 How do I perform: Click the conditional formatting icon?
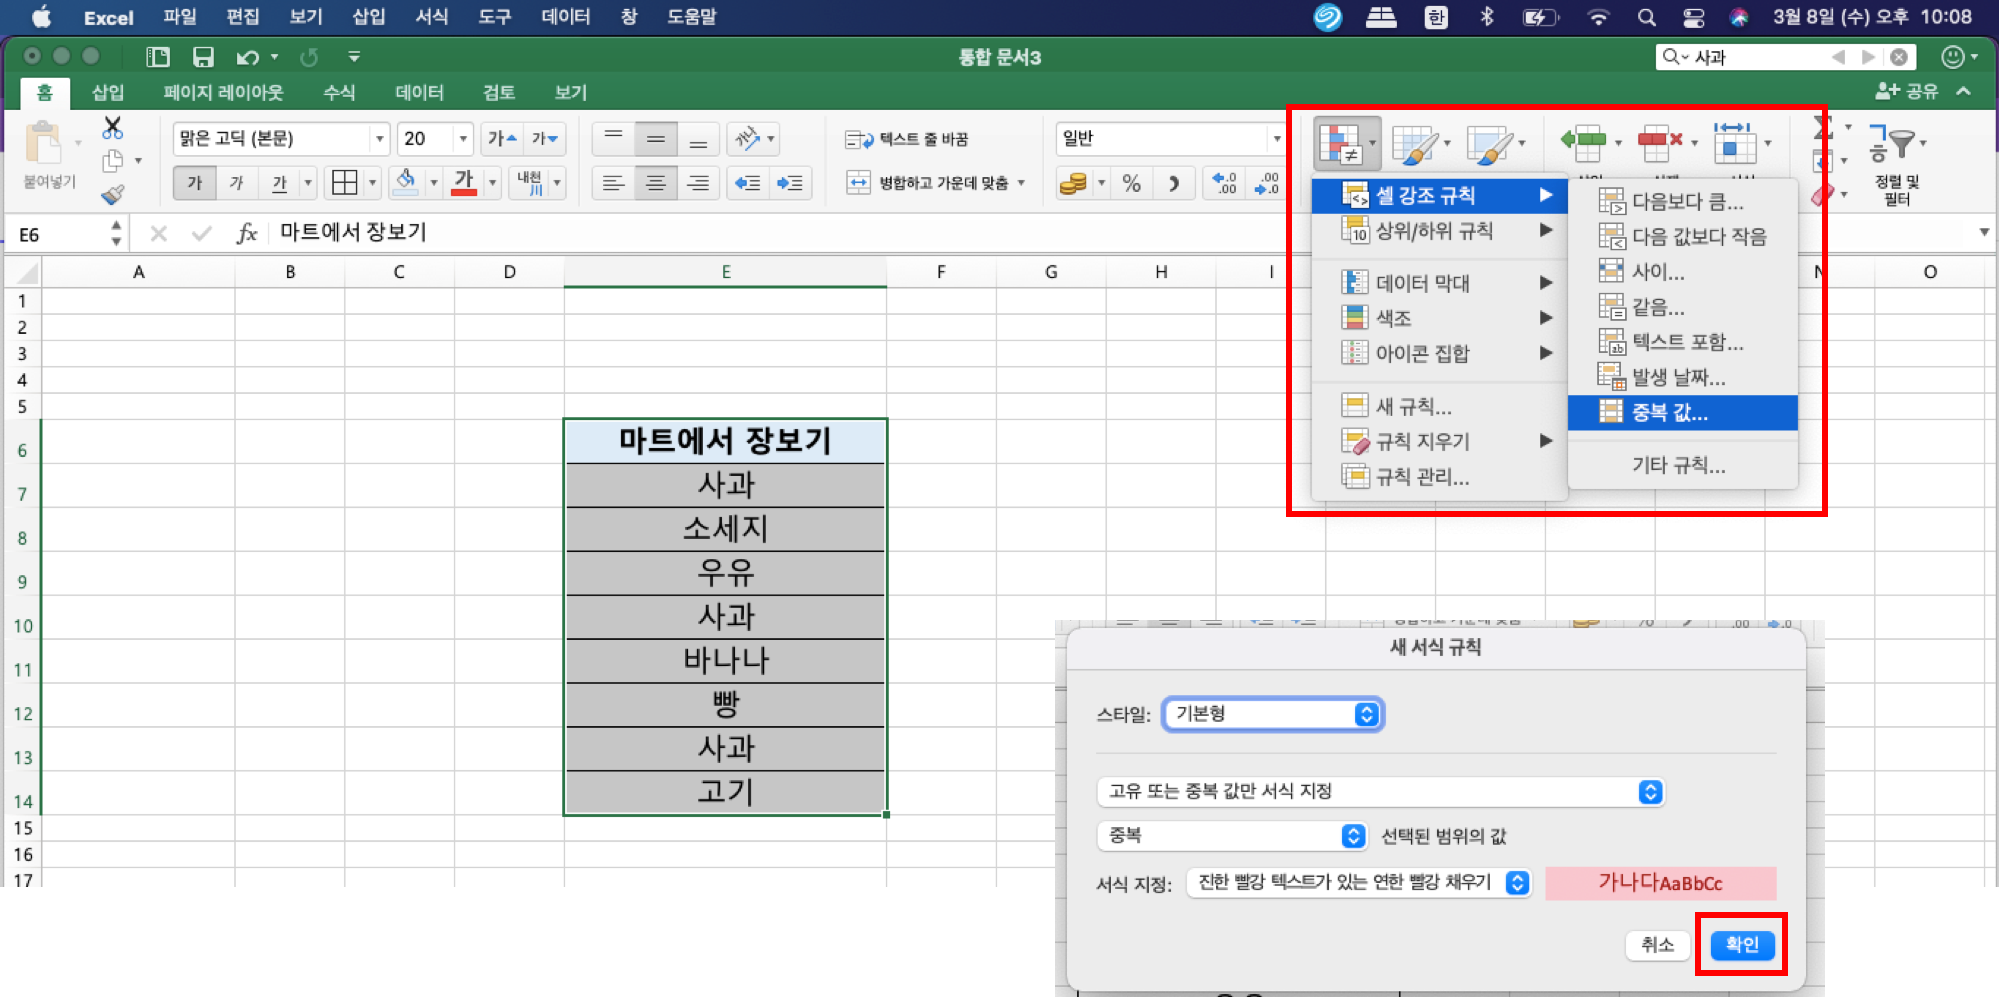[1340, 143]
